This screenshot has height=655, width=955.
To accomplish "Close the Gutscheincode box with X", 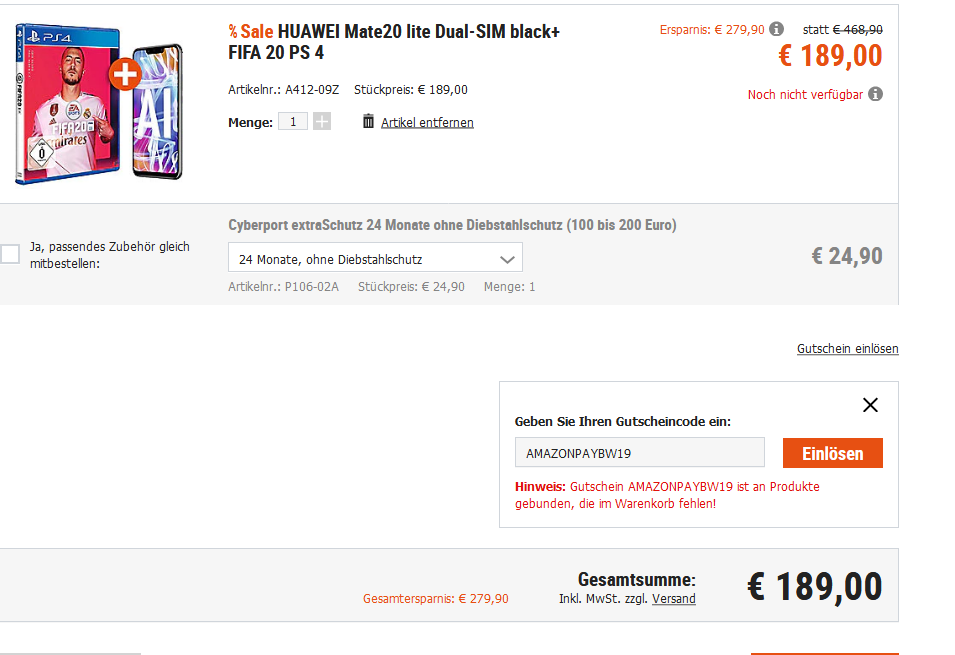I will (870, 405).
